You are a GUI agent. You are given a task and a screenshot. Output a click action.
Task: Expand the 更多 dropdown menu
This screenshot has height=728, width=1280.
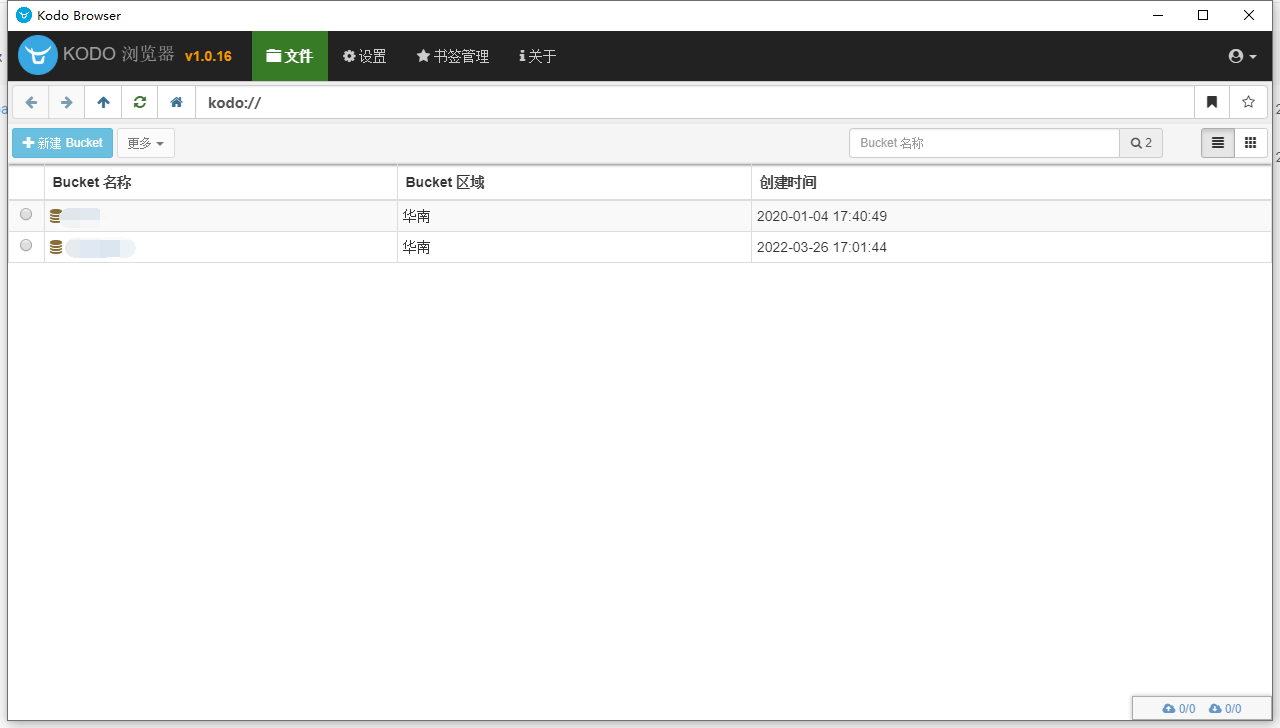(146, 143)
